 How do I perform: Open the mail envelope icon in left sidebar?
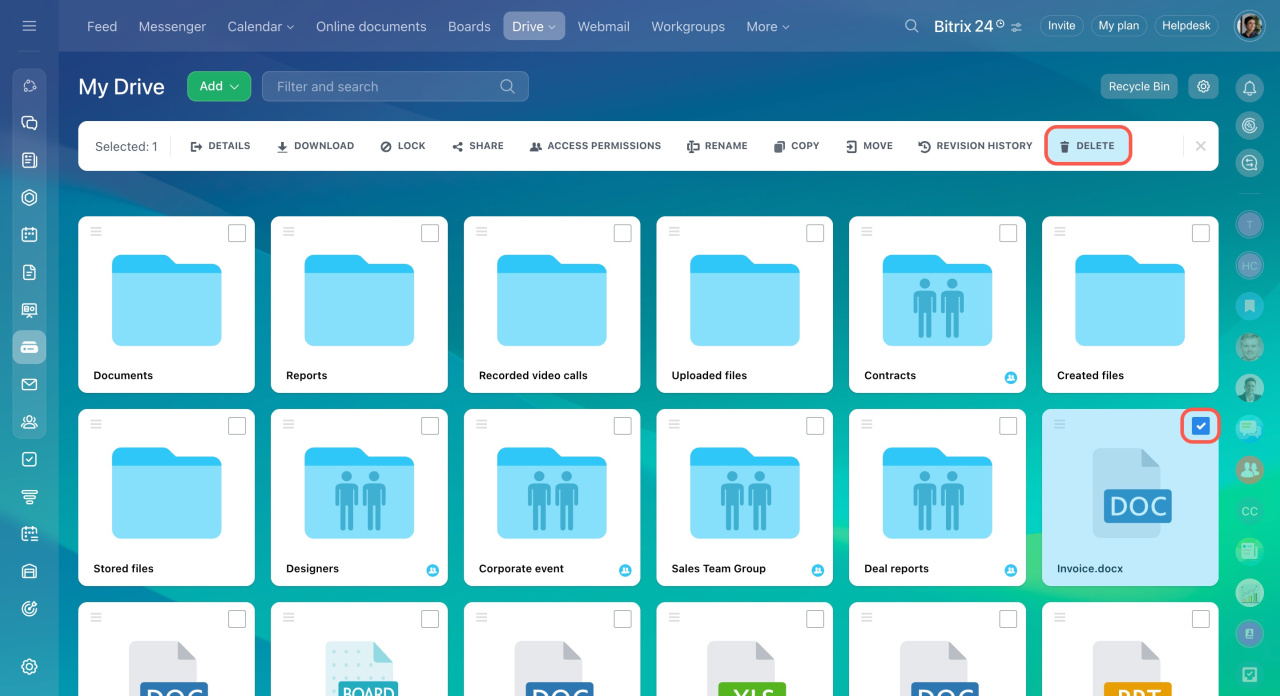29,384
